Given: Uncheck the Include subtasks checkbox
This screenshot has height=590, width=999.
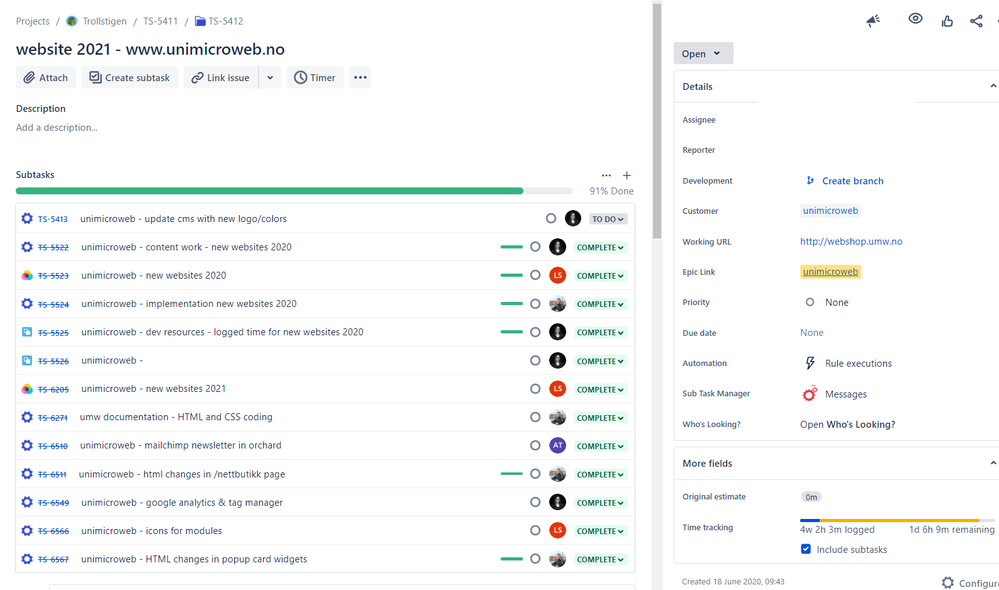Looking at the screenshot, I should (806, 549).
